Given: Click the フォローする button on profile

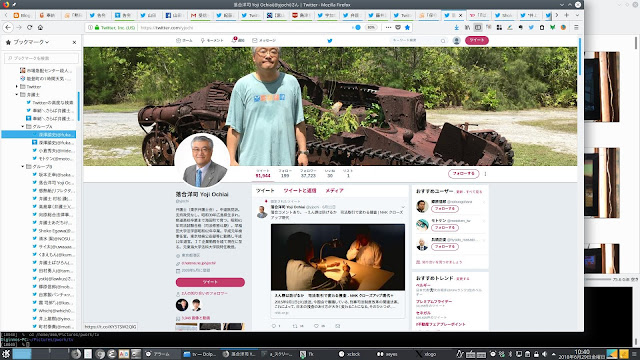Looking at the screenshot, I should coord(463,173).
